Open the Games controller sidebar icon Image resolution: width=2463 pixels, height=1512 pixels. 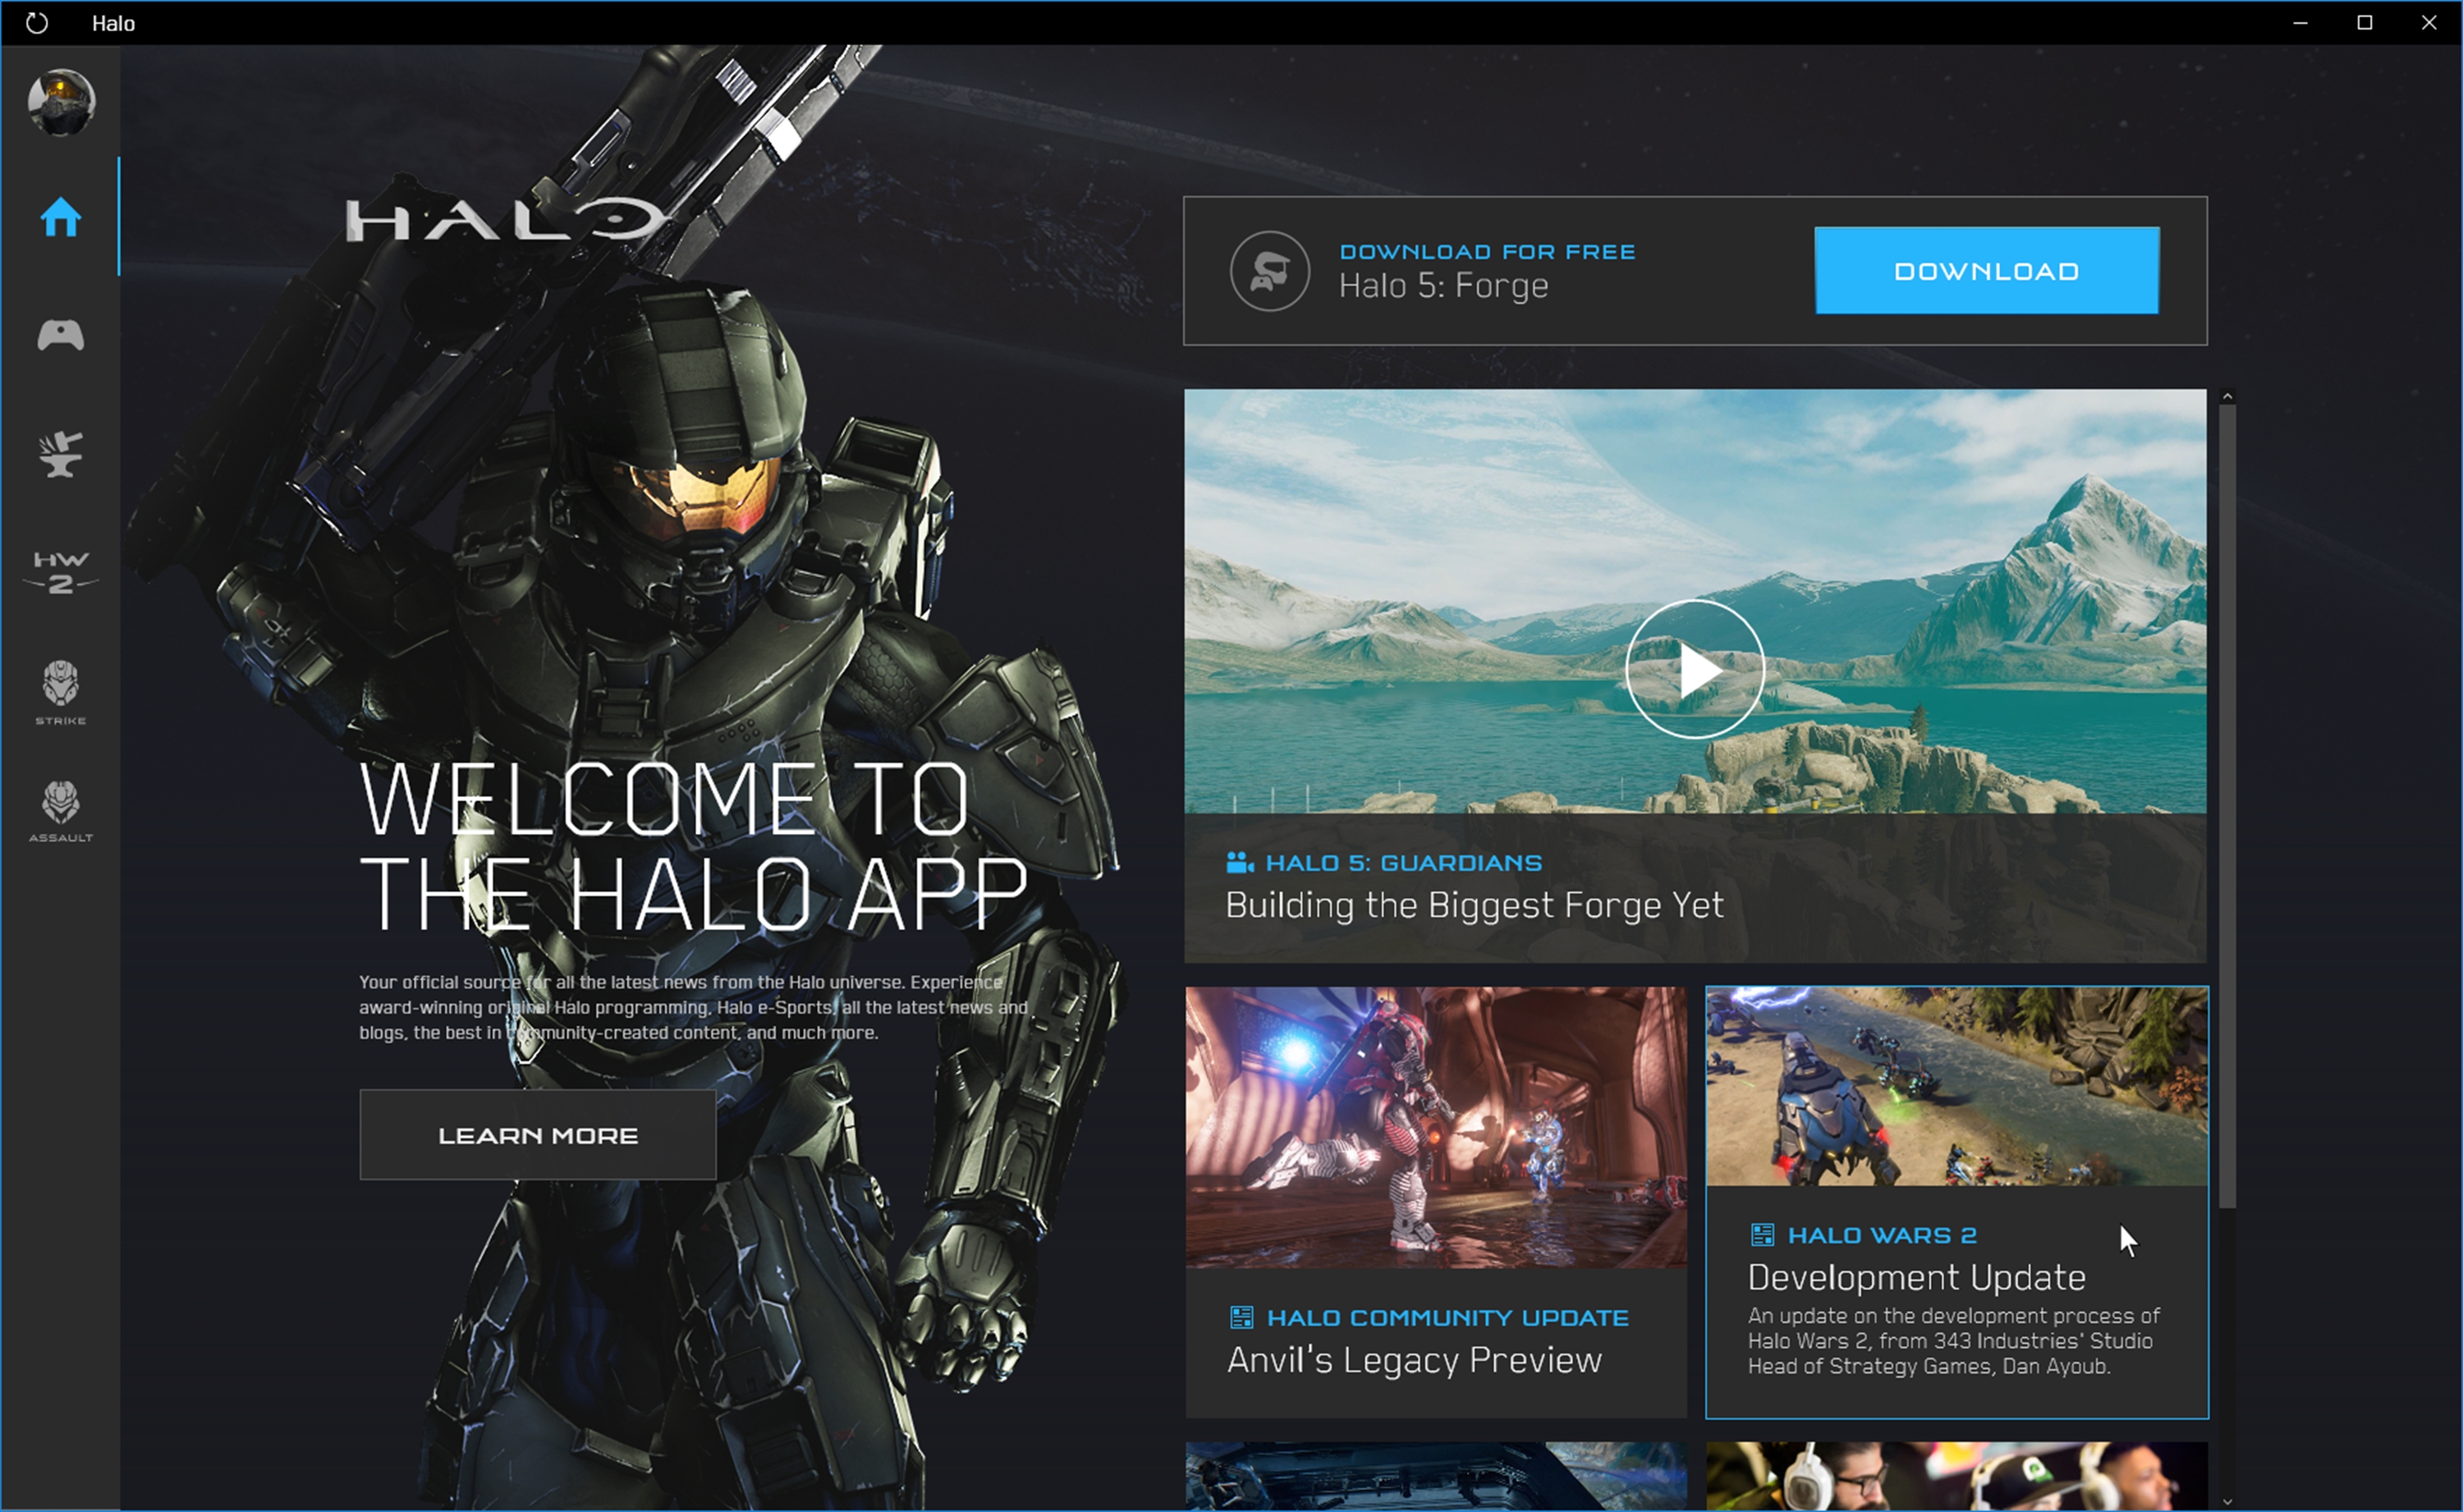(x=60, y=335)
